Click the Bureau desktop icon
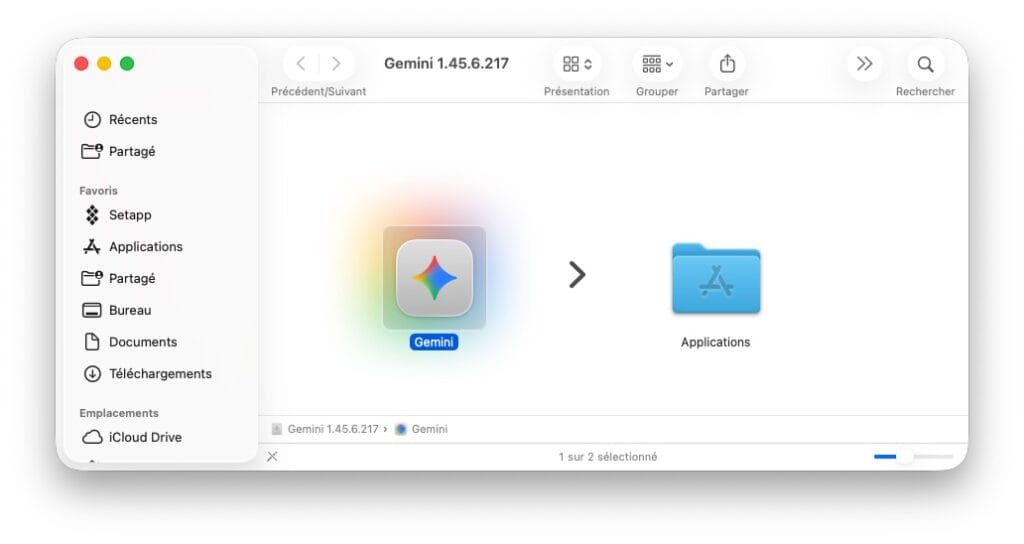 [91, 310]
